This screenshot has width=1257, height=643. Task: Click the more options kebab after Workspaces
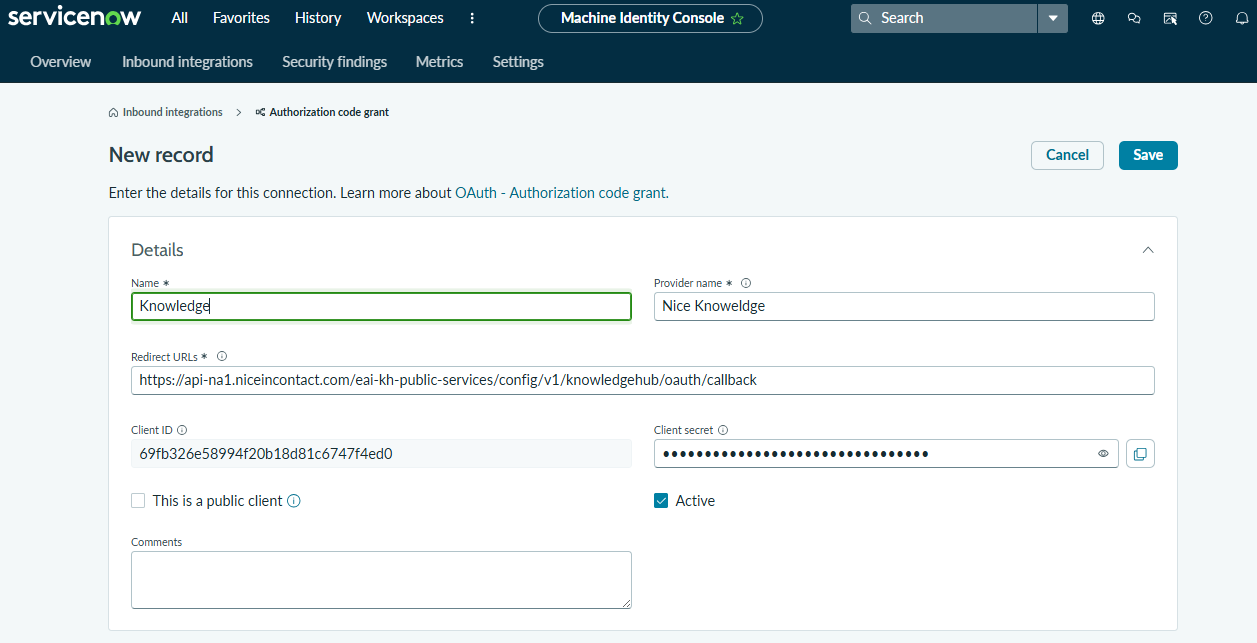pos(472,18)
